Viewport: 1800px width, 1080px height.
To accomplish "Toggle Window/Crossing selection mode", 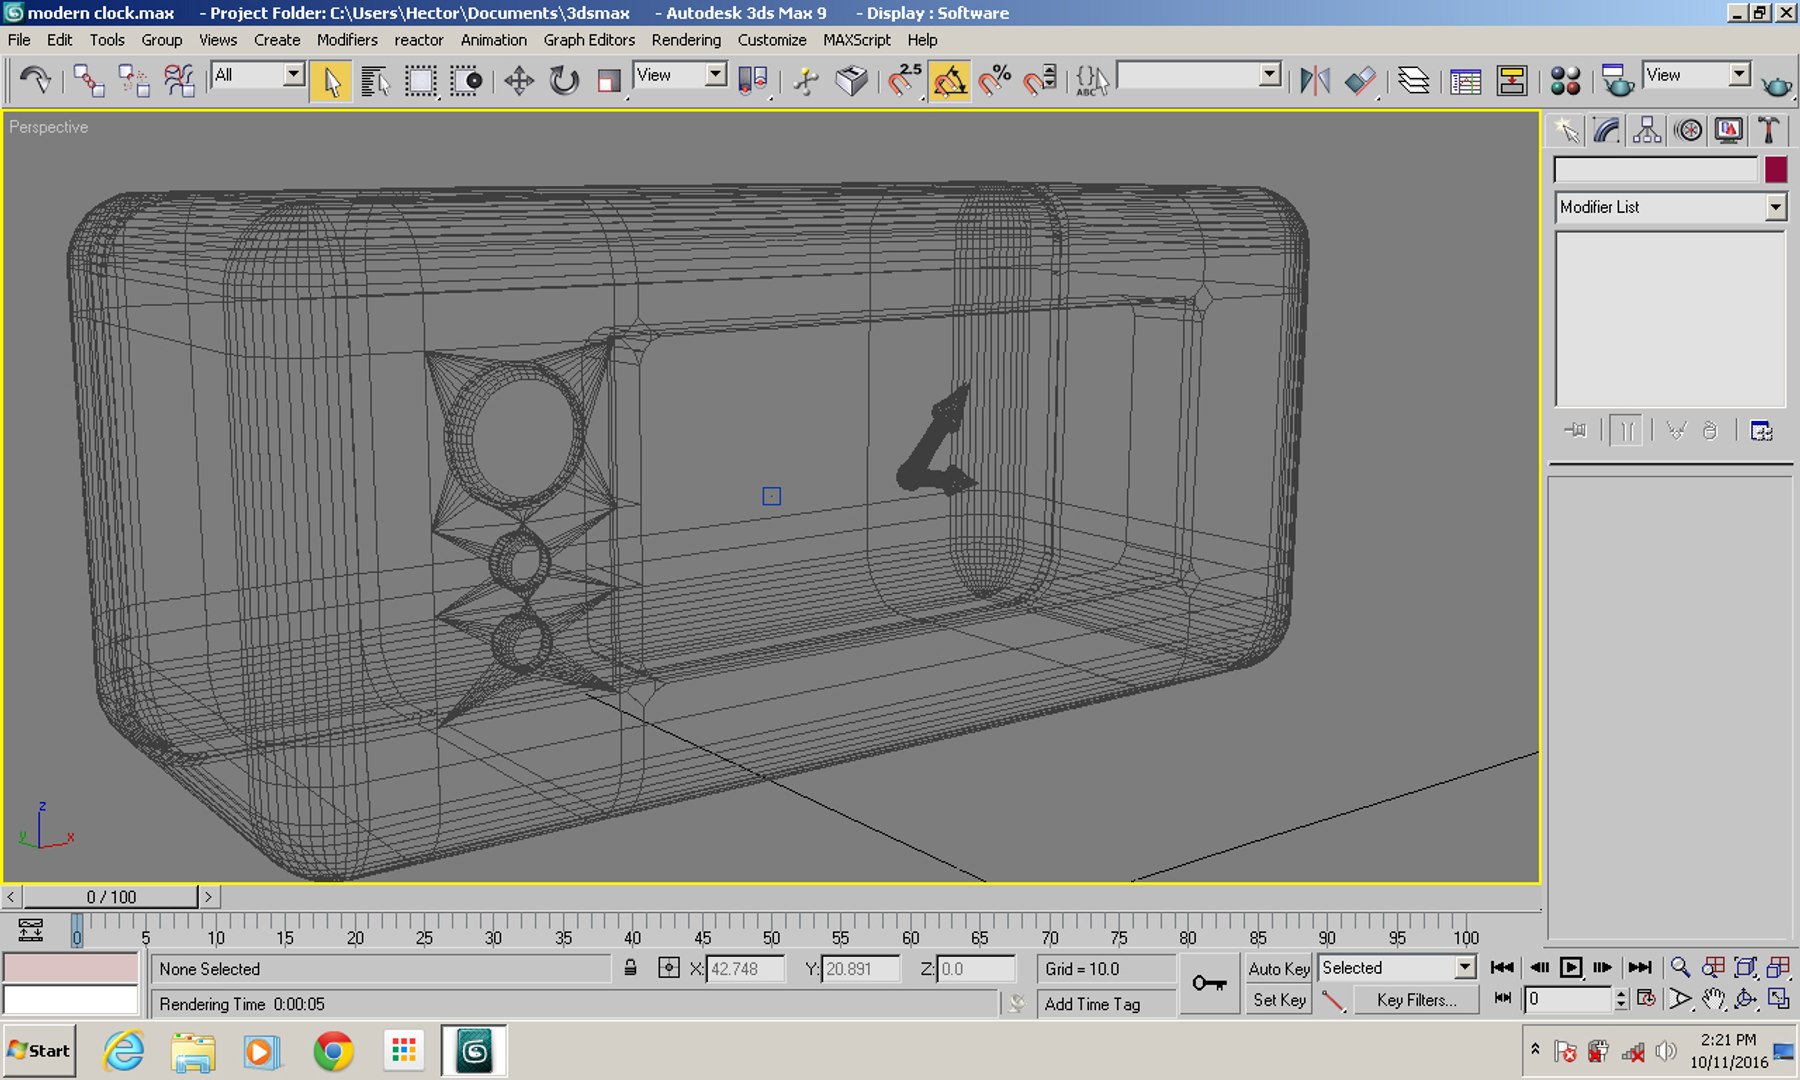I will (x=465, y=80).
